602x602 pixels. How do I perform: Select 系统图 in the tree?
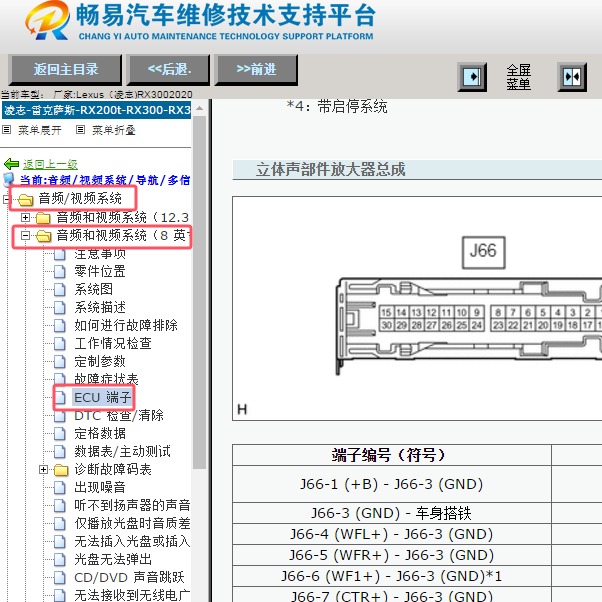tap(93, 289)
